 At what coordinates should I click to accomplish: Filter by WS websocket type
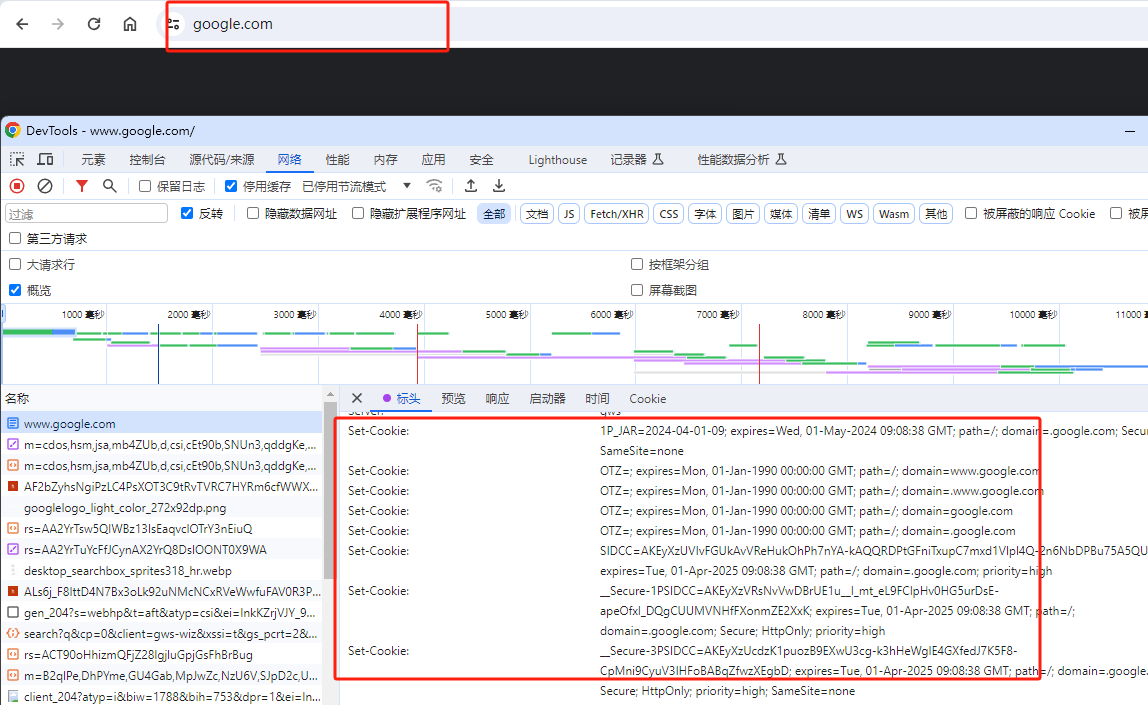tap(854, 214)
